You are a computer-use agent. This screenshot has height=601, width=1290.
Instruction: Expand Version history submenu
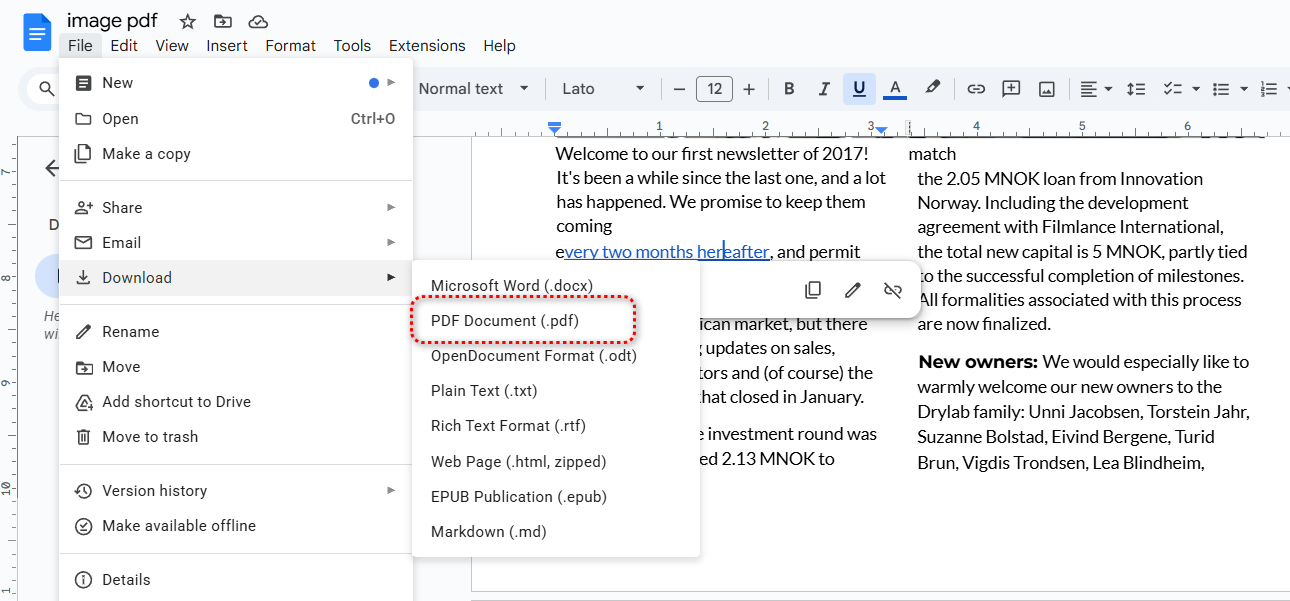236,491
